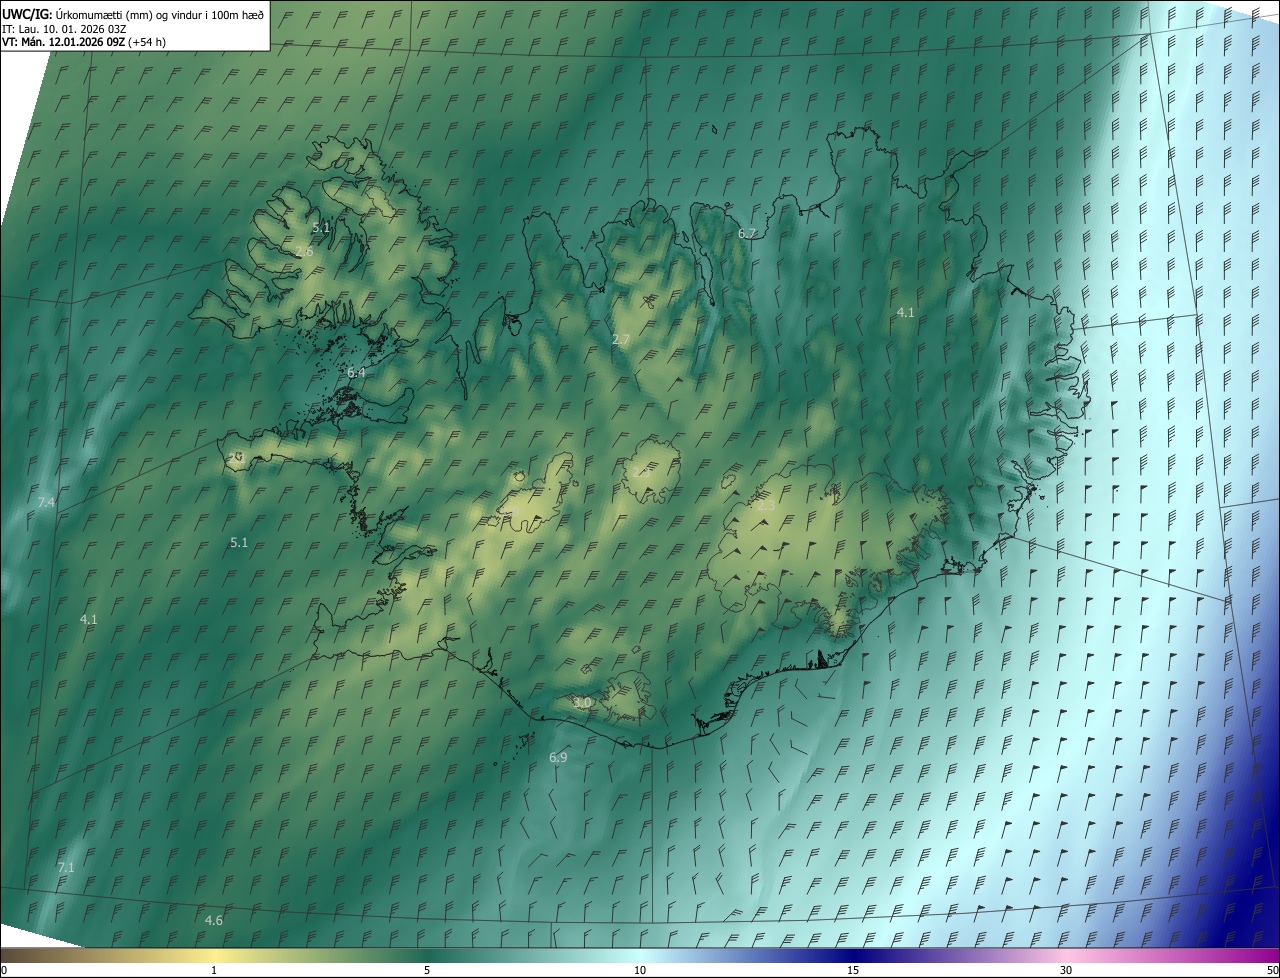Click the colorbar tick label 5
This screenshot has height=978, width=1280.
click(427, 970)
